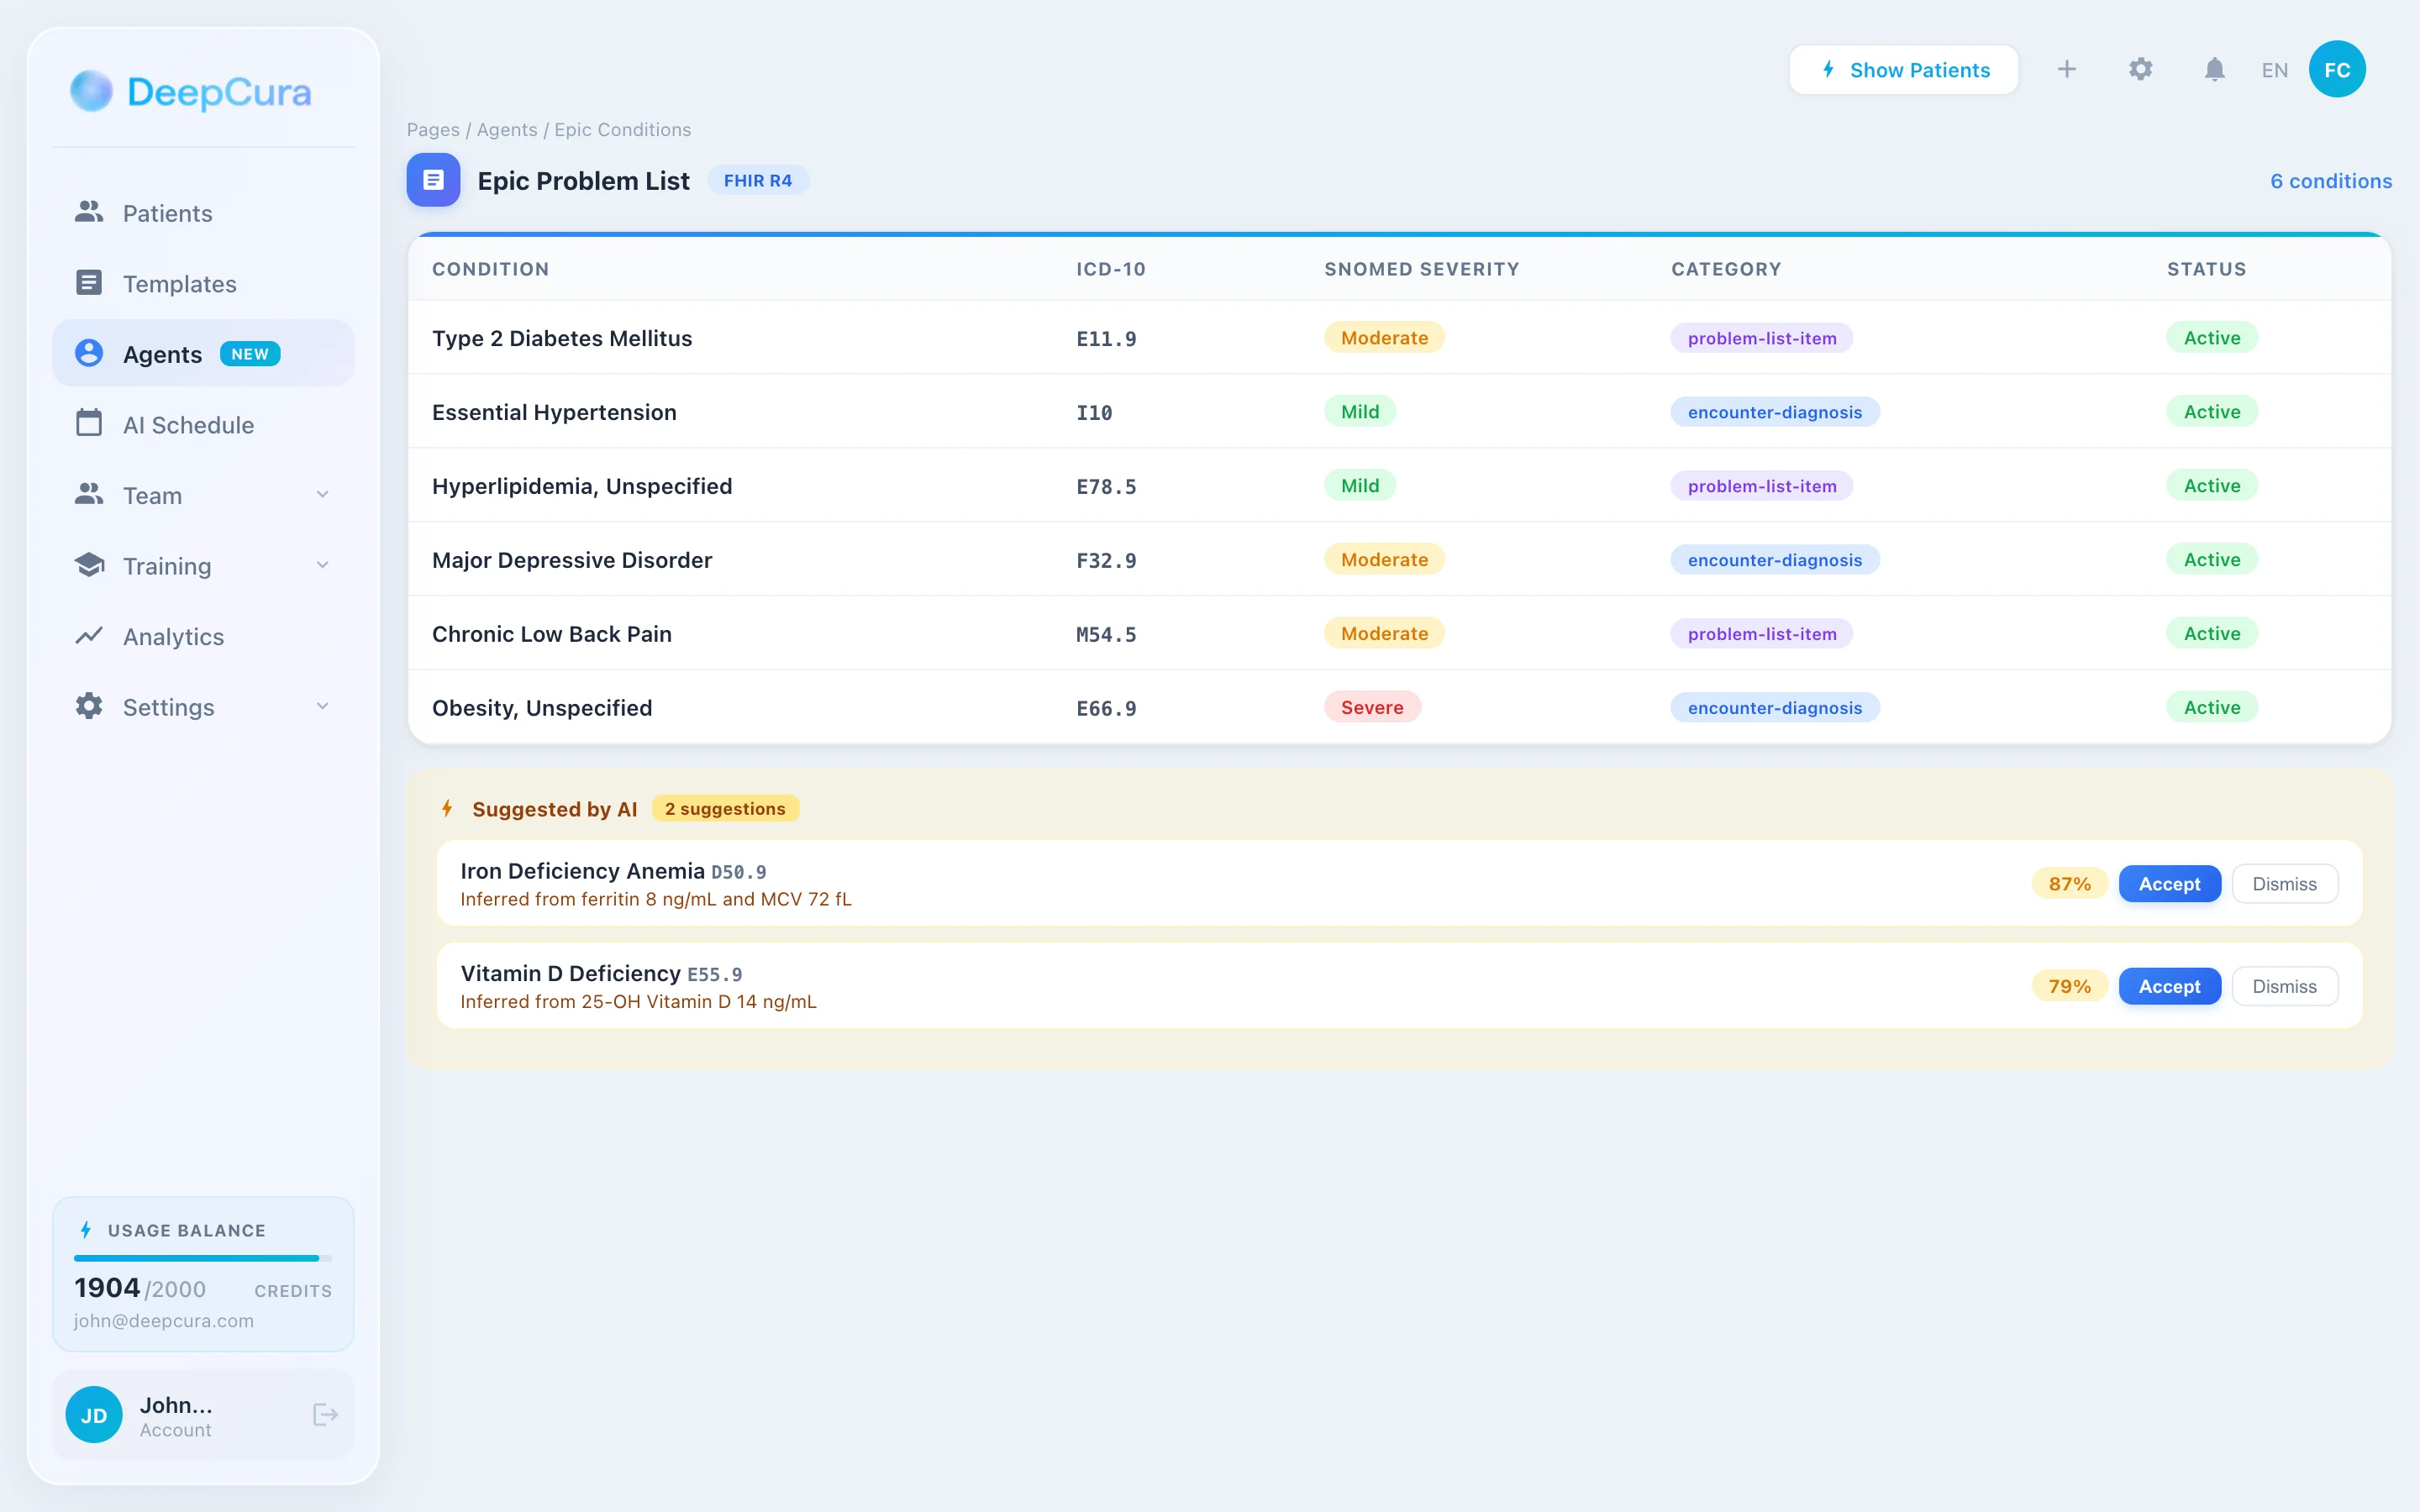Screen dimensions: 2420x1512
Task: Open AI Schedule from the sidebar
Action: click(189, 424)
